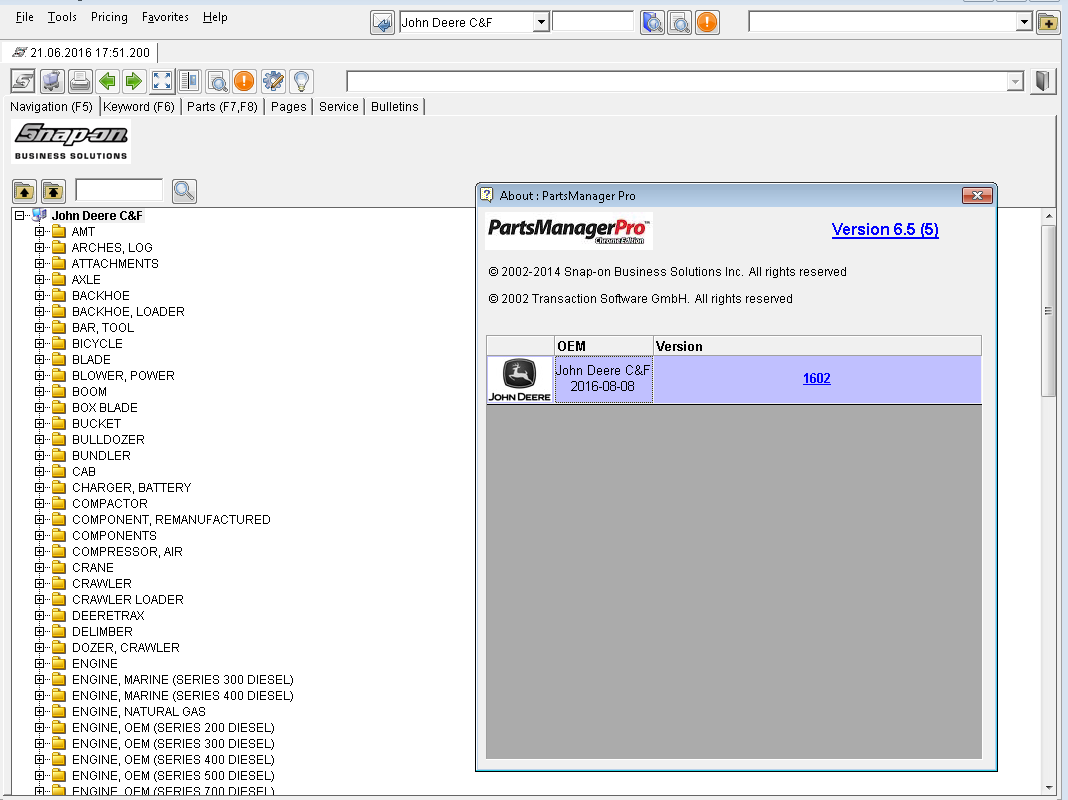Click the John Deere C&F 2016-08-08 cell

(603, 379)
